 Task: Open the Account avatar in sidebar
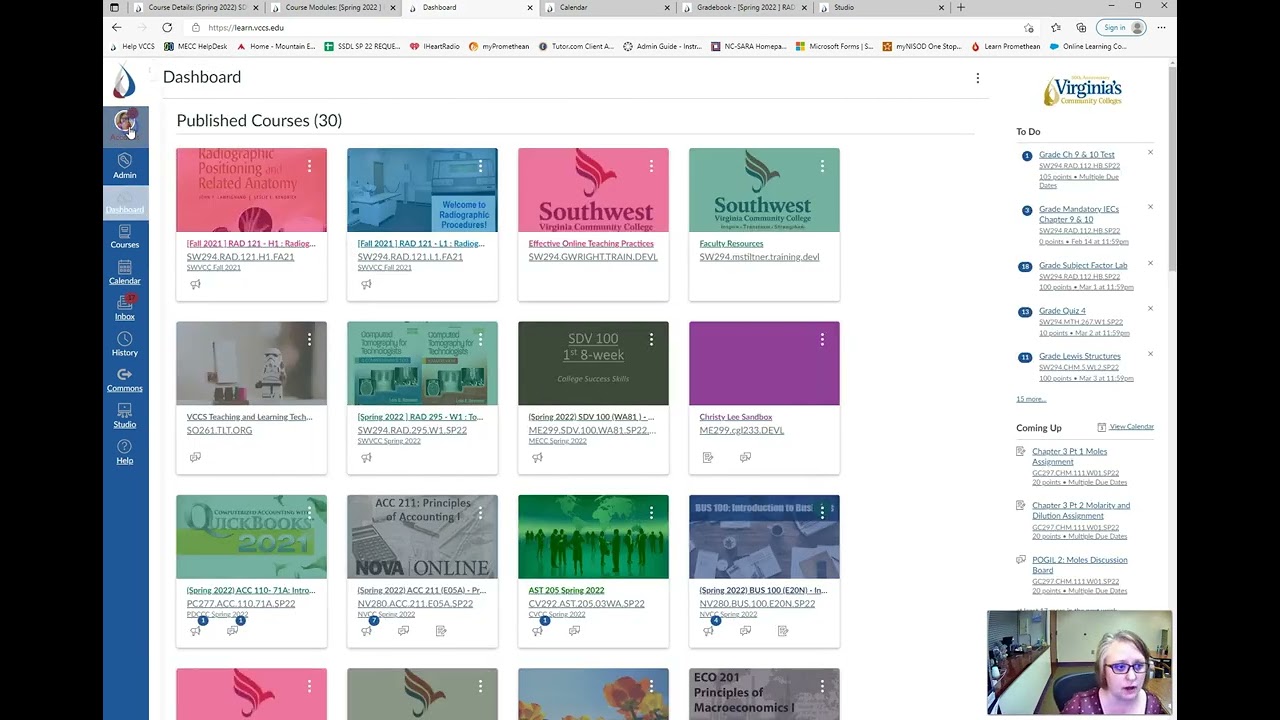click(125, 125)
